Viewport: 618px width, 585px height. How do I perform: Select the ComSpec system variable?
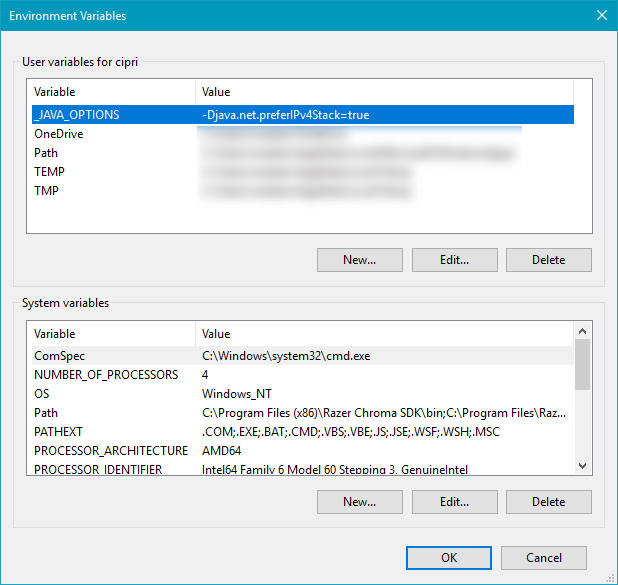[303, 356]
